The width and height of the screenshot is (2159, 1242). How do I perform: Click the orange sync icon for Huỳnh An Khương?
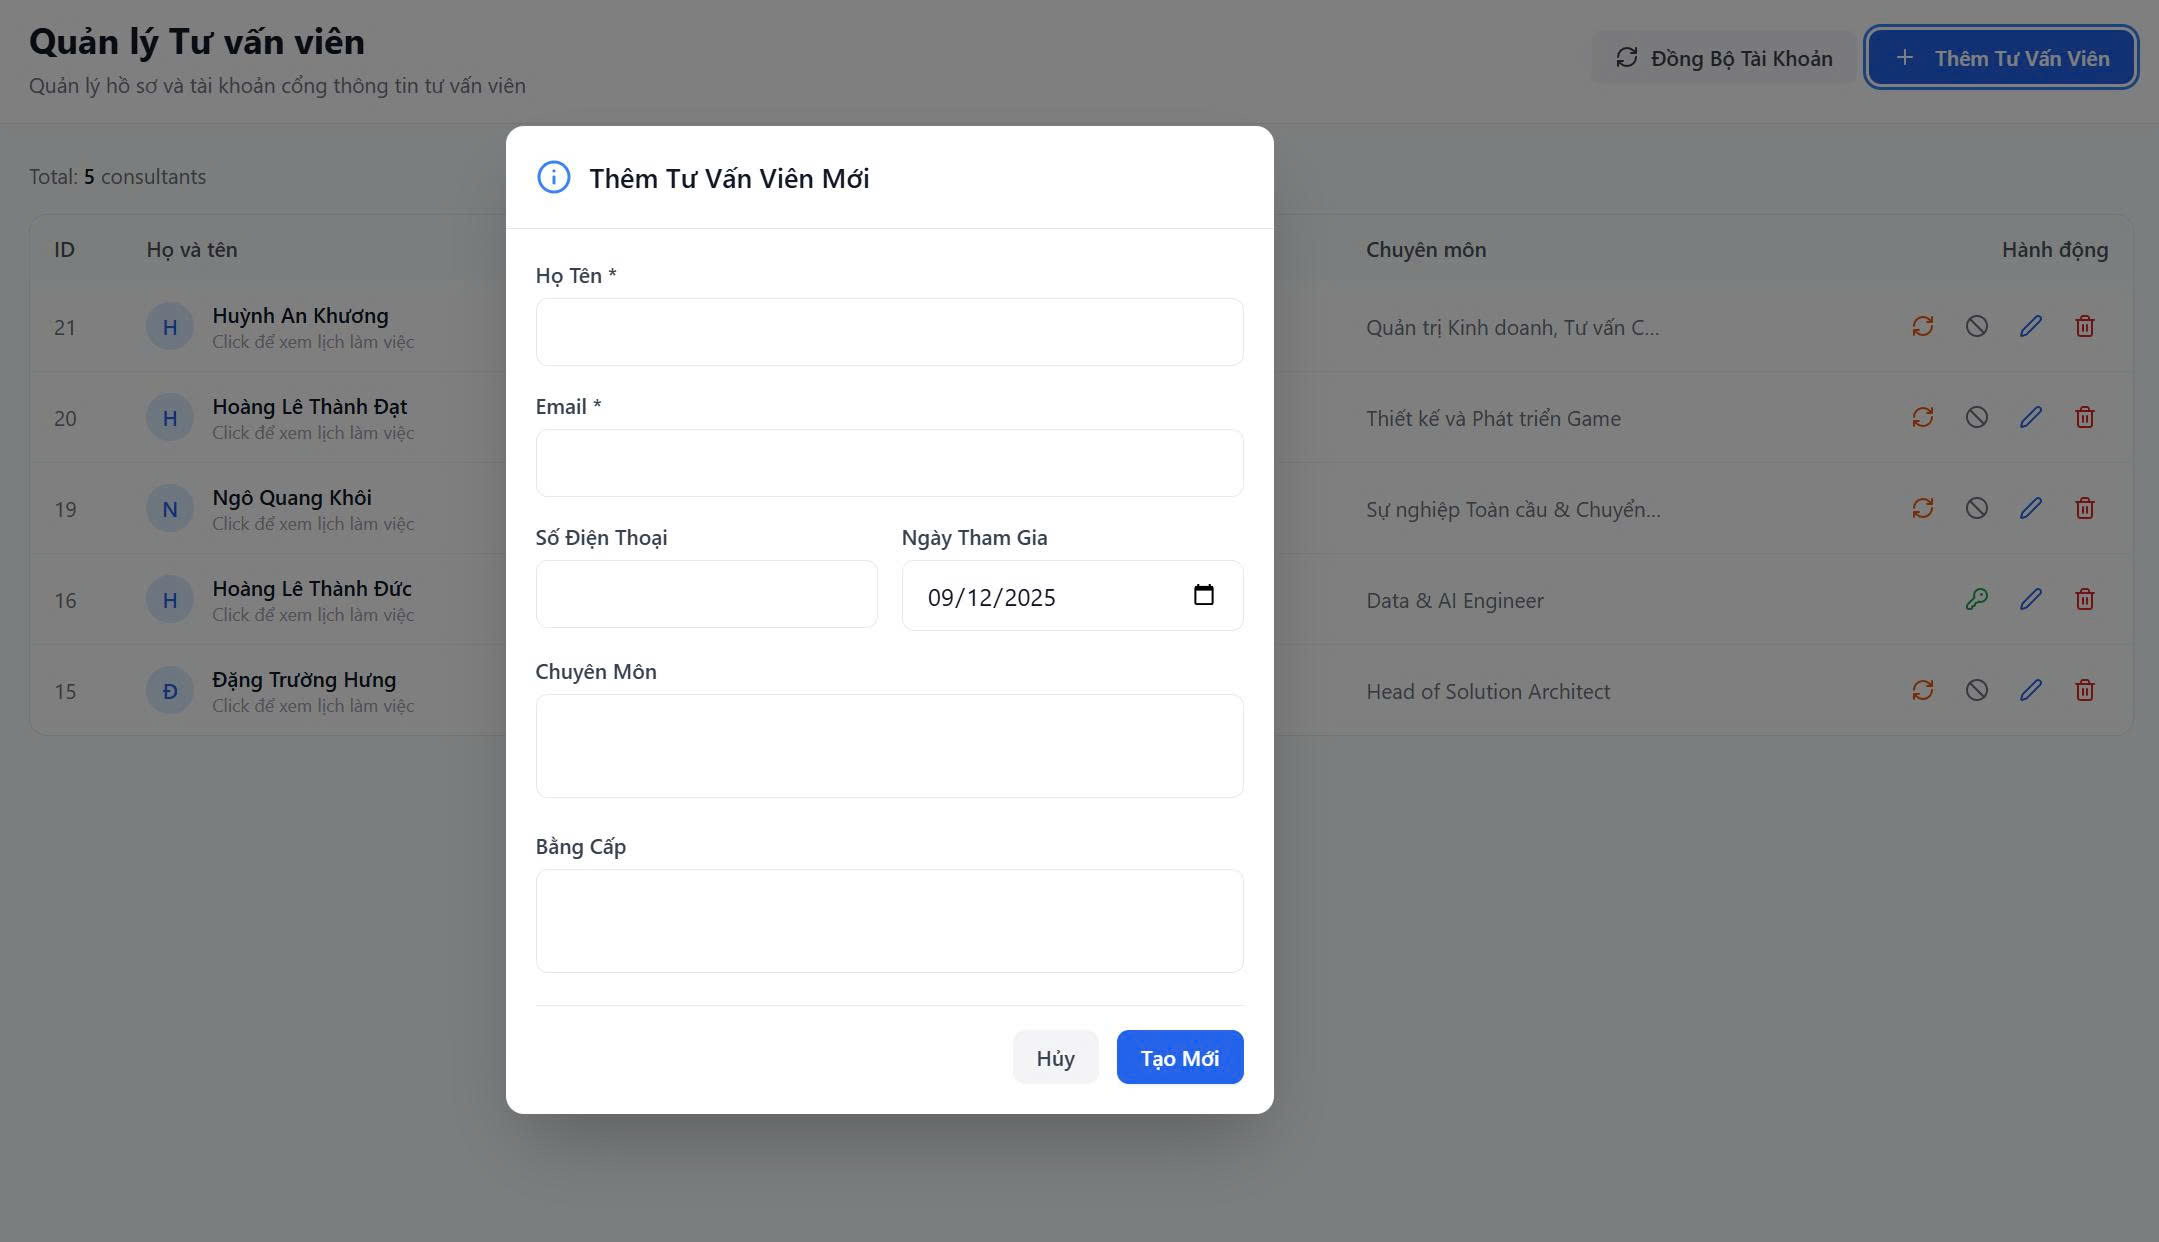pyautogui.click(x=1922, y=327)
